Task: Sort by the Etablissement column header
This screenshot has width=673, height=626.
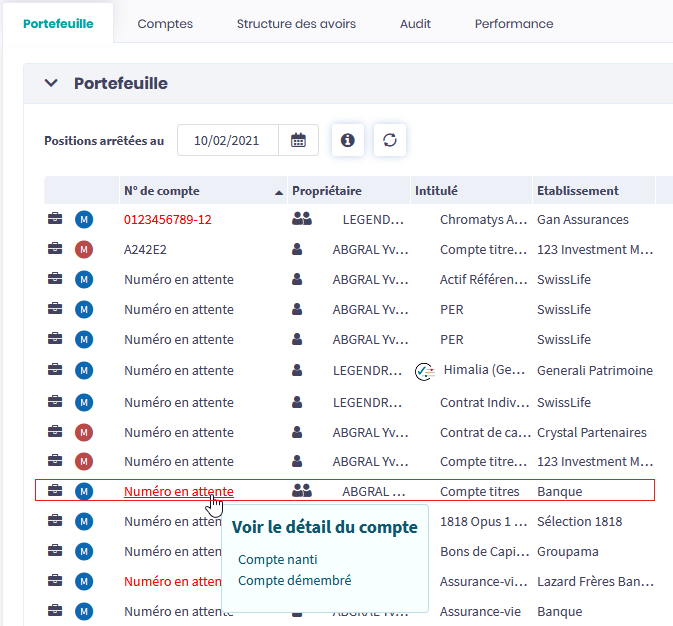Action: pos(578,191)
